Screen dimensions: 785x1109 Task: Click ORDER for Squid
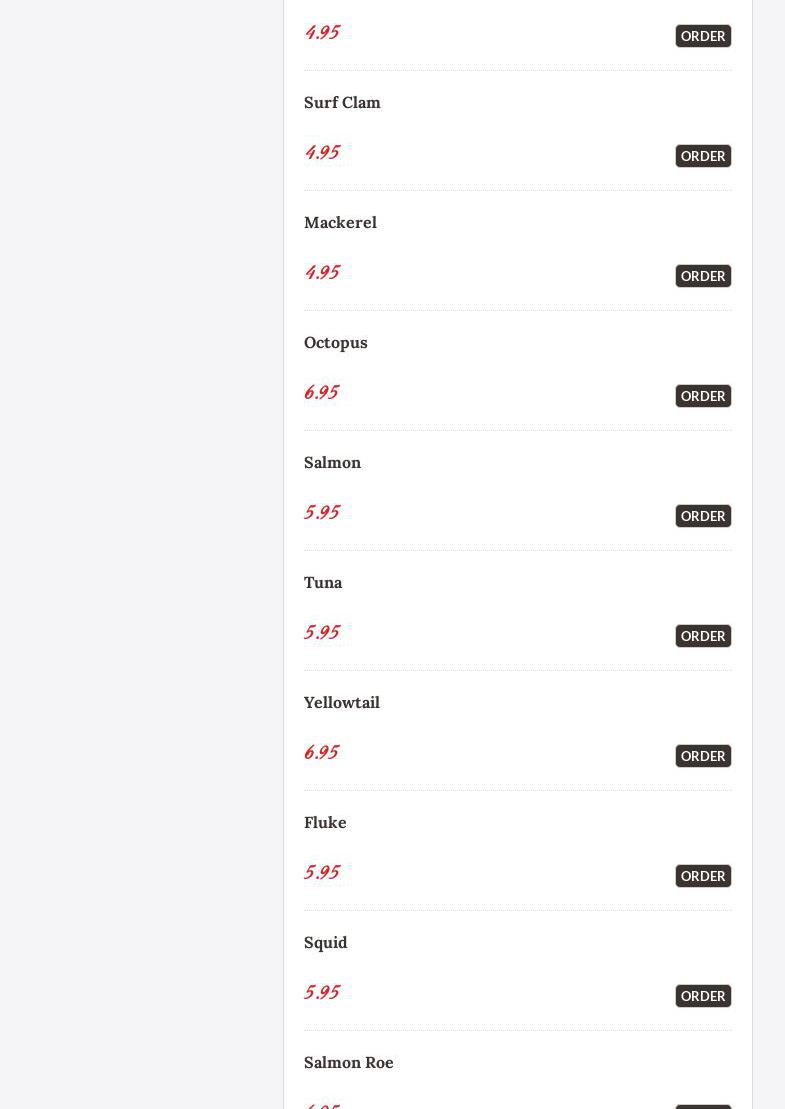point(703,996)
